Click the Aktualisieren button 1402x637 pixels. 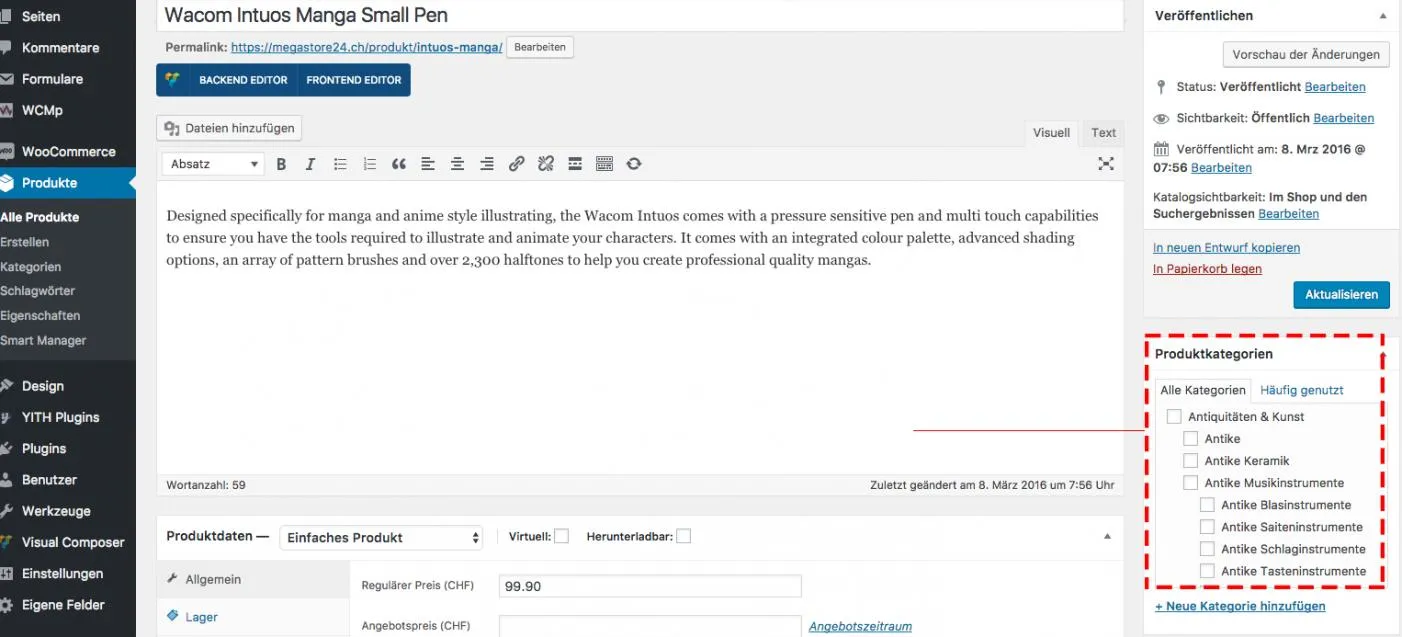pos(1341,295)
